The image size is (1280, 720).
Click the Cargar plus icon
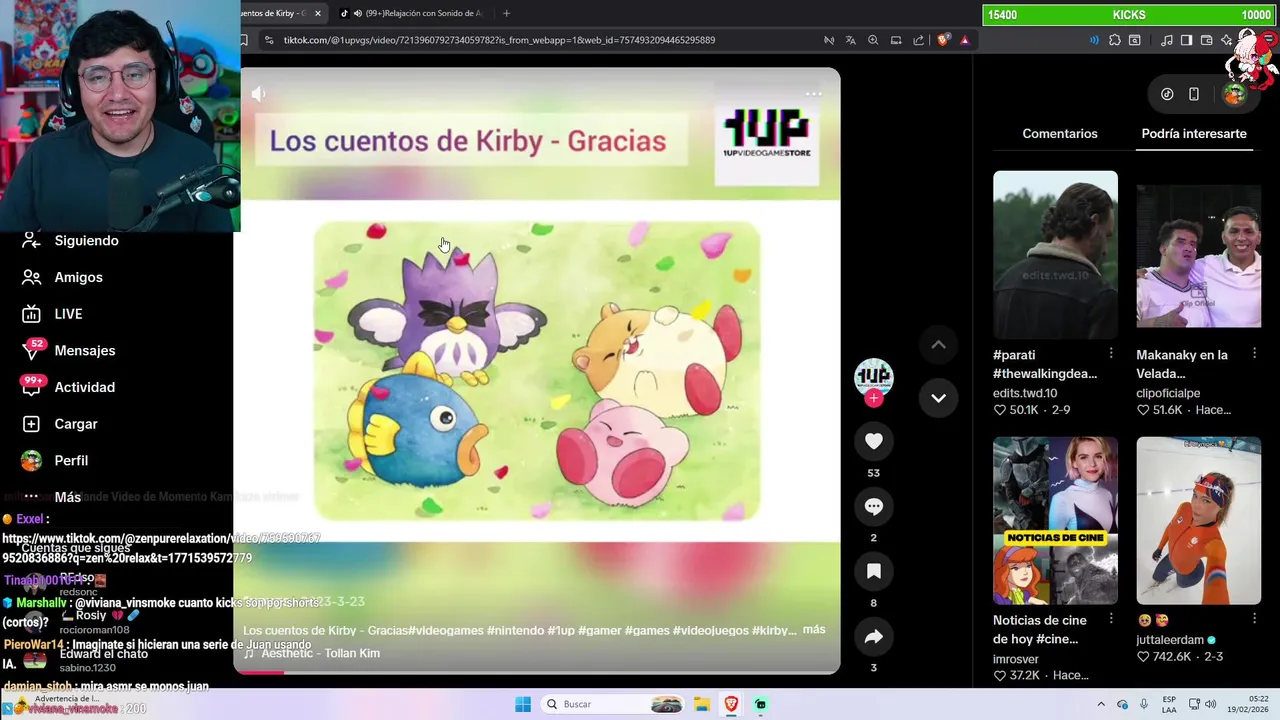pyautogui.click(x=31, y=424)
